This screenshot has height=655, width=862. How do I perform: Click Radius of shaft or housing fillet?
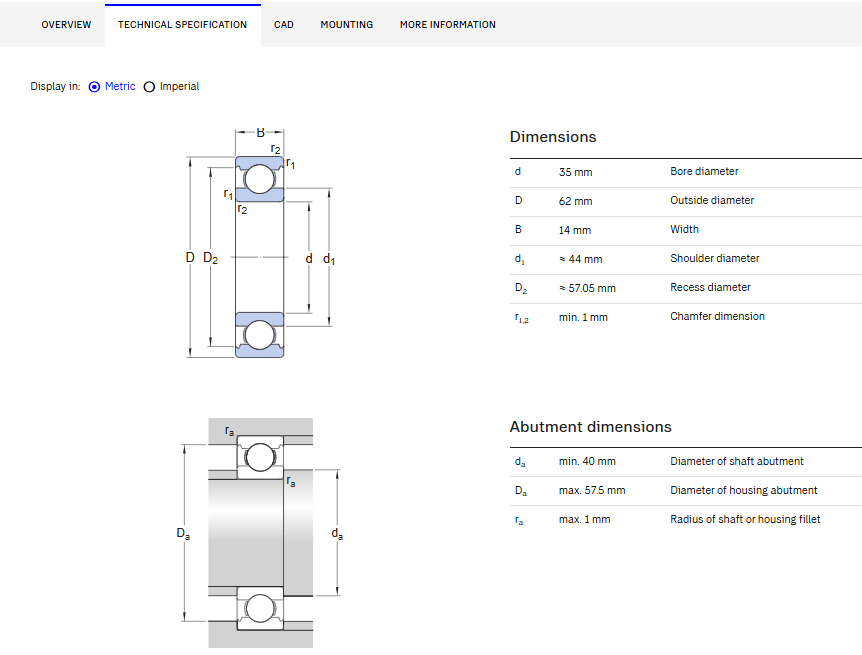click(x=745, y=519)
